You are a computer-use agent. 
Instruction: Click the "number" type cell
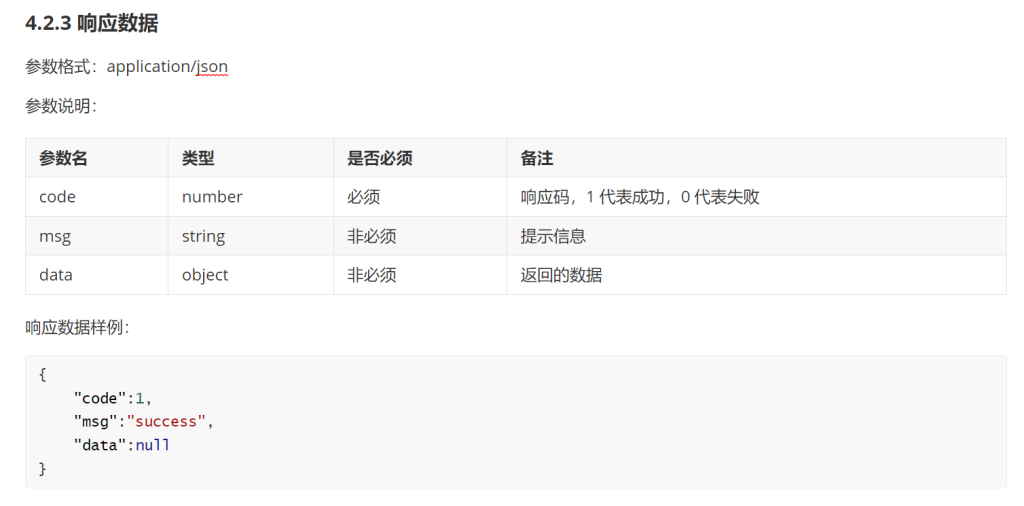click(212, 197)
